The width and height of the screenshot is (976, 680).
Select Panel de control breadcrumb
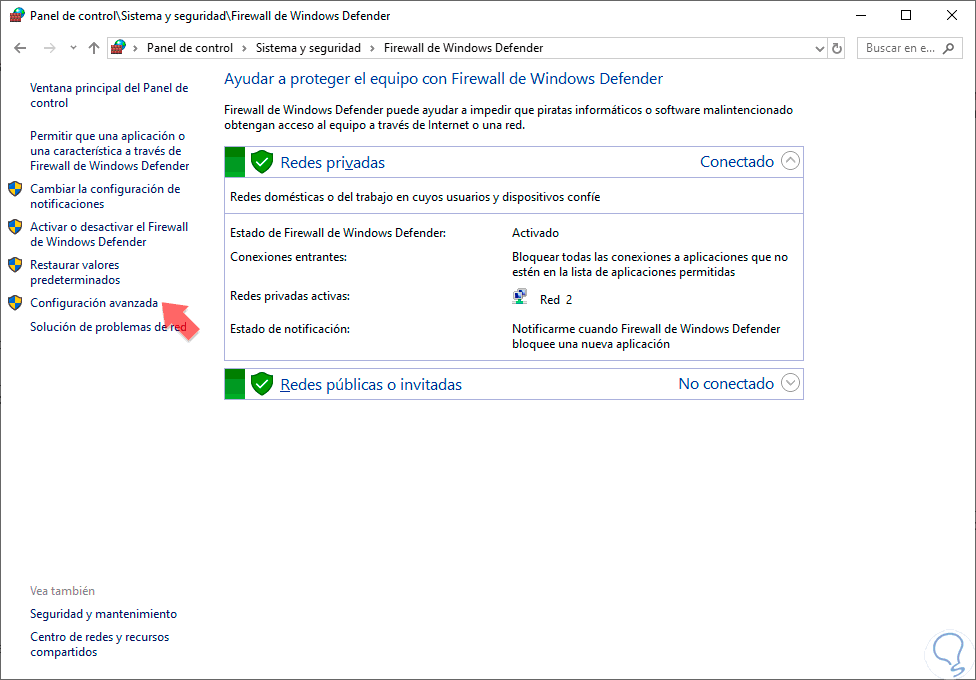[x=190, y=48]
